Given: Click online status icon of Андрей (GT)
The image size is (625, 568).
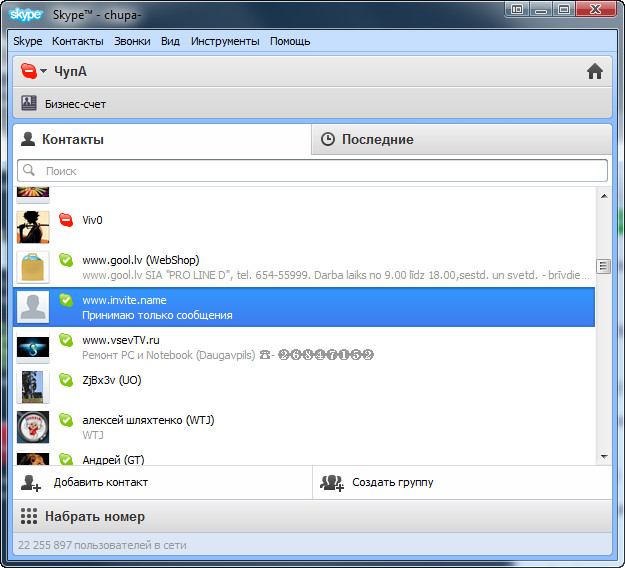Looking at the screenshot, I should 66,459.
